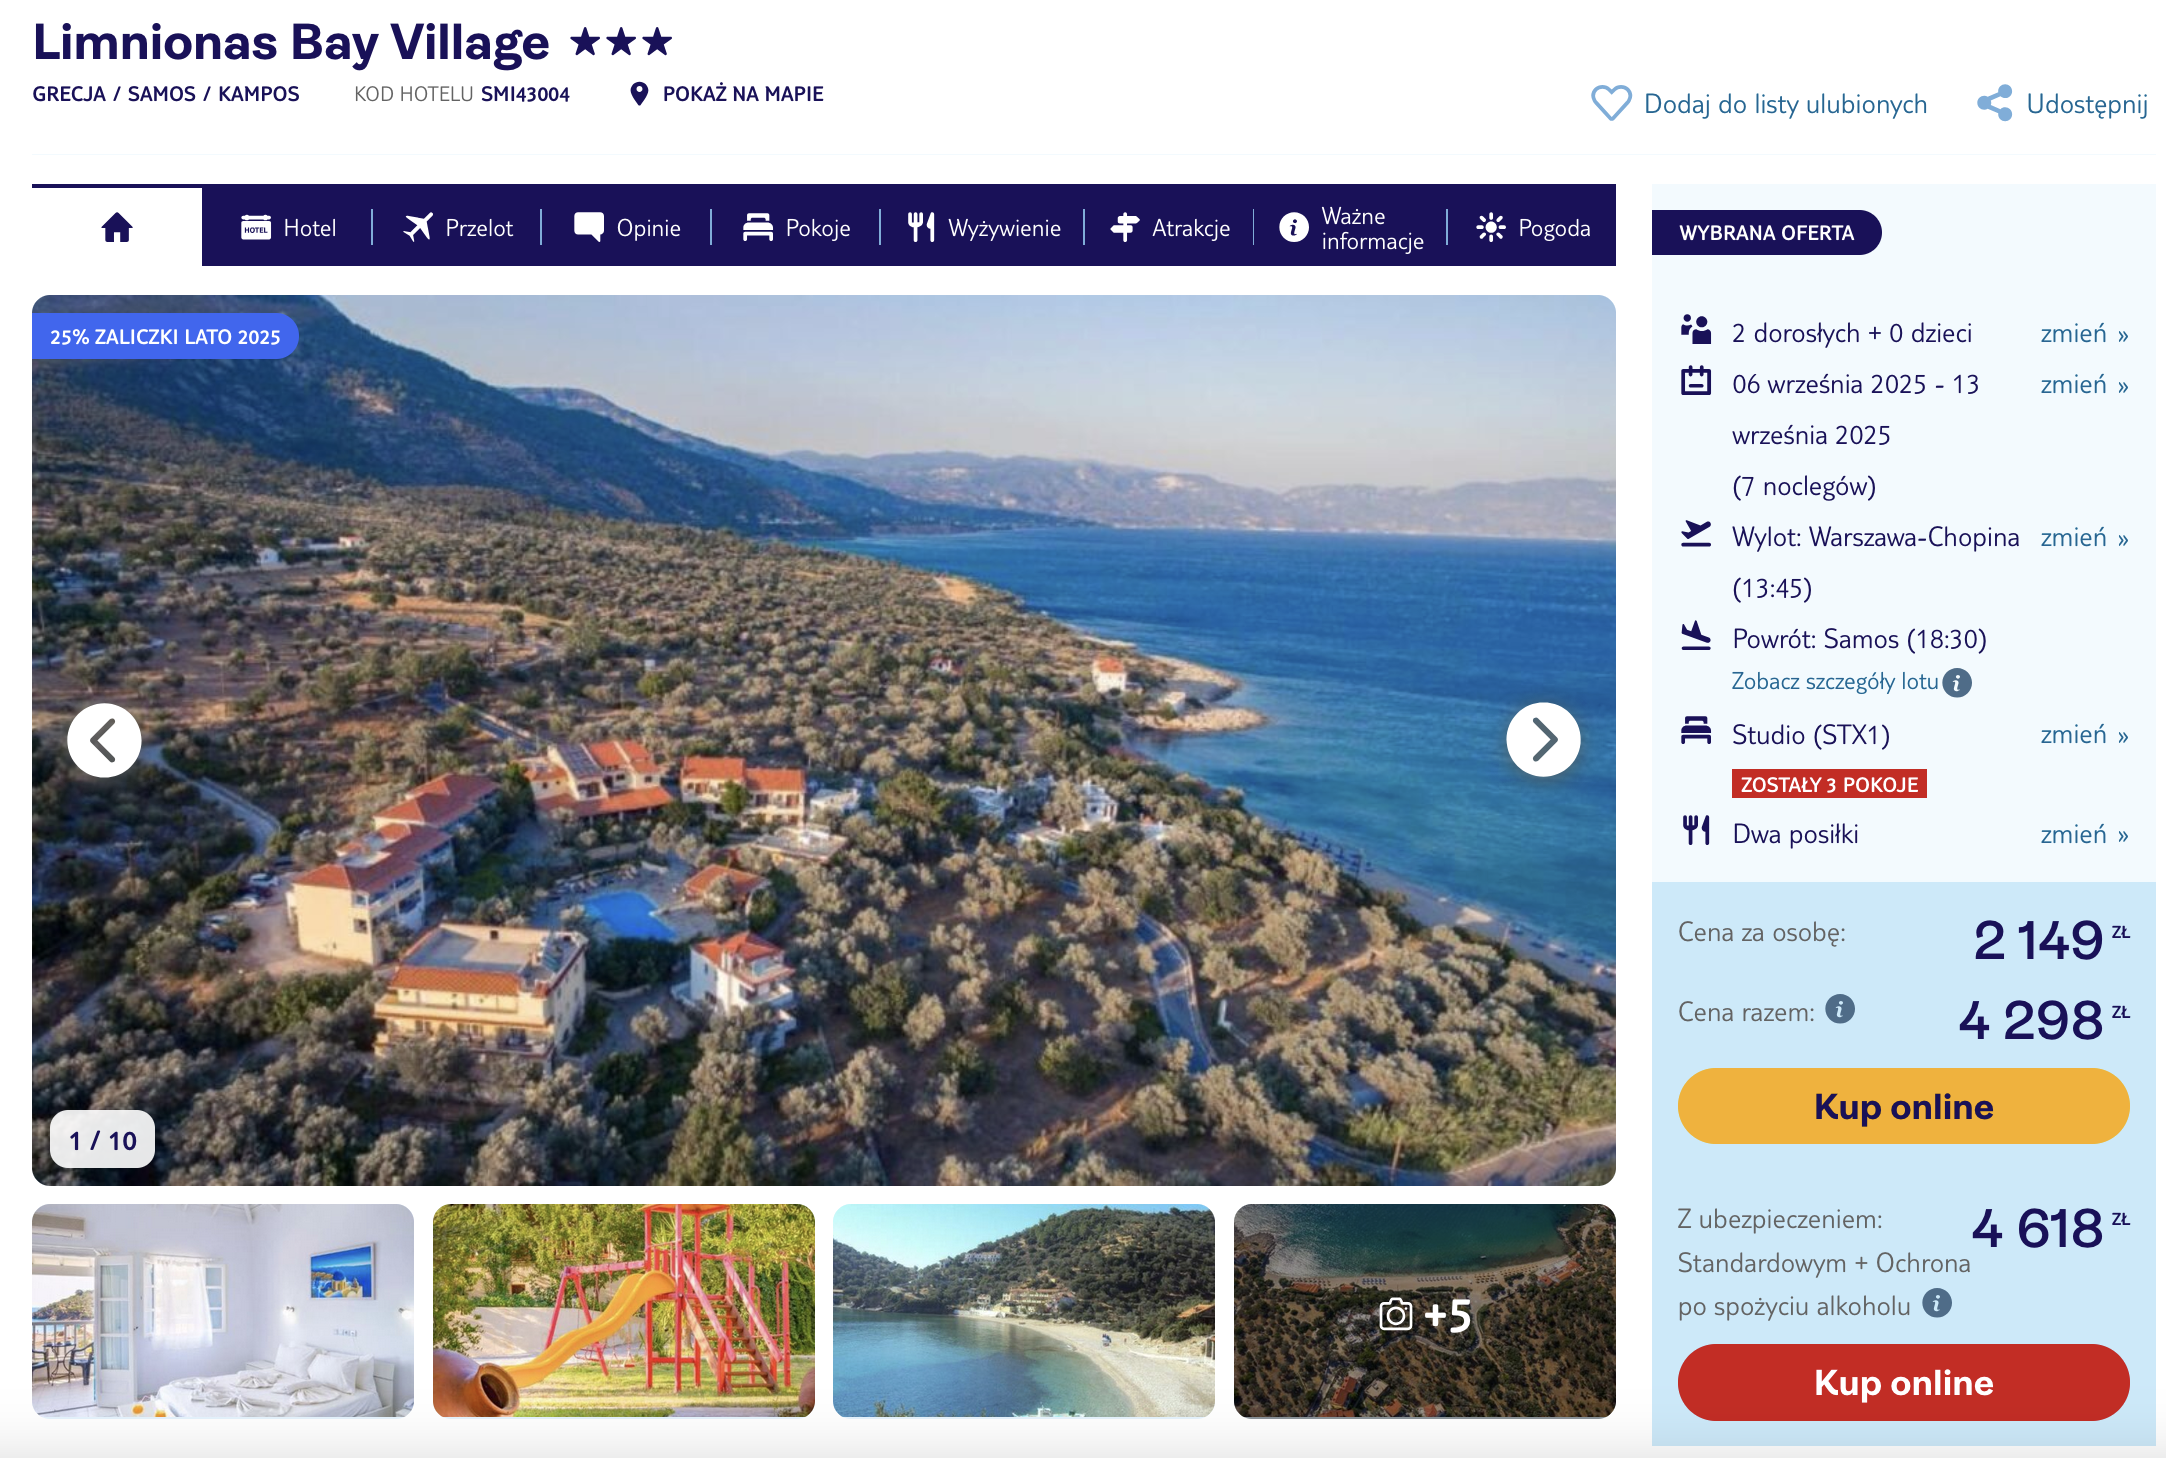
Task: Show next gallery photo arrow
Action: click(1543, 740)
